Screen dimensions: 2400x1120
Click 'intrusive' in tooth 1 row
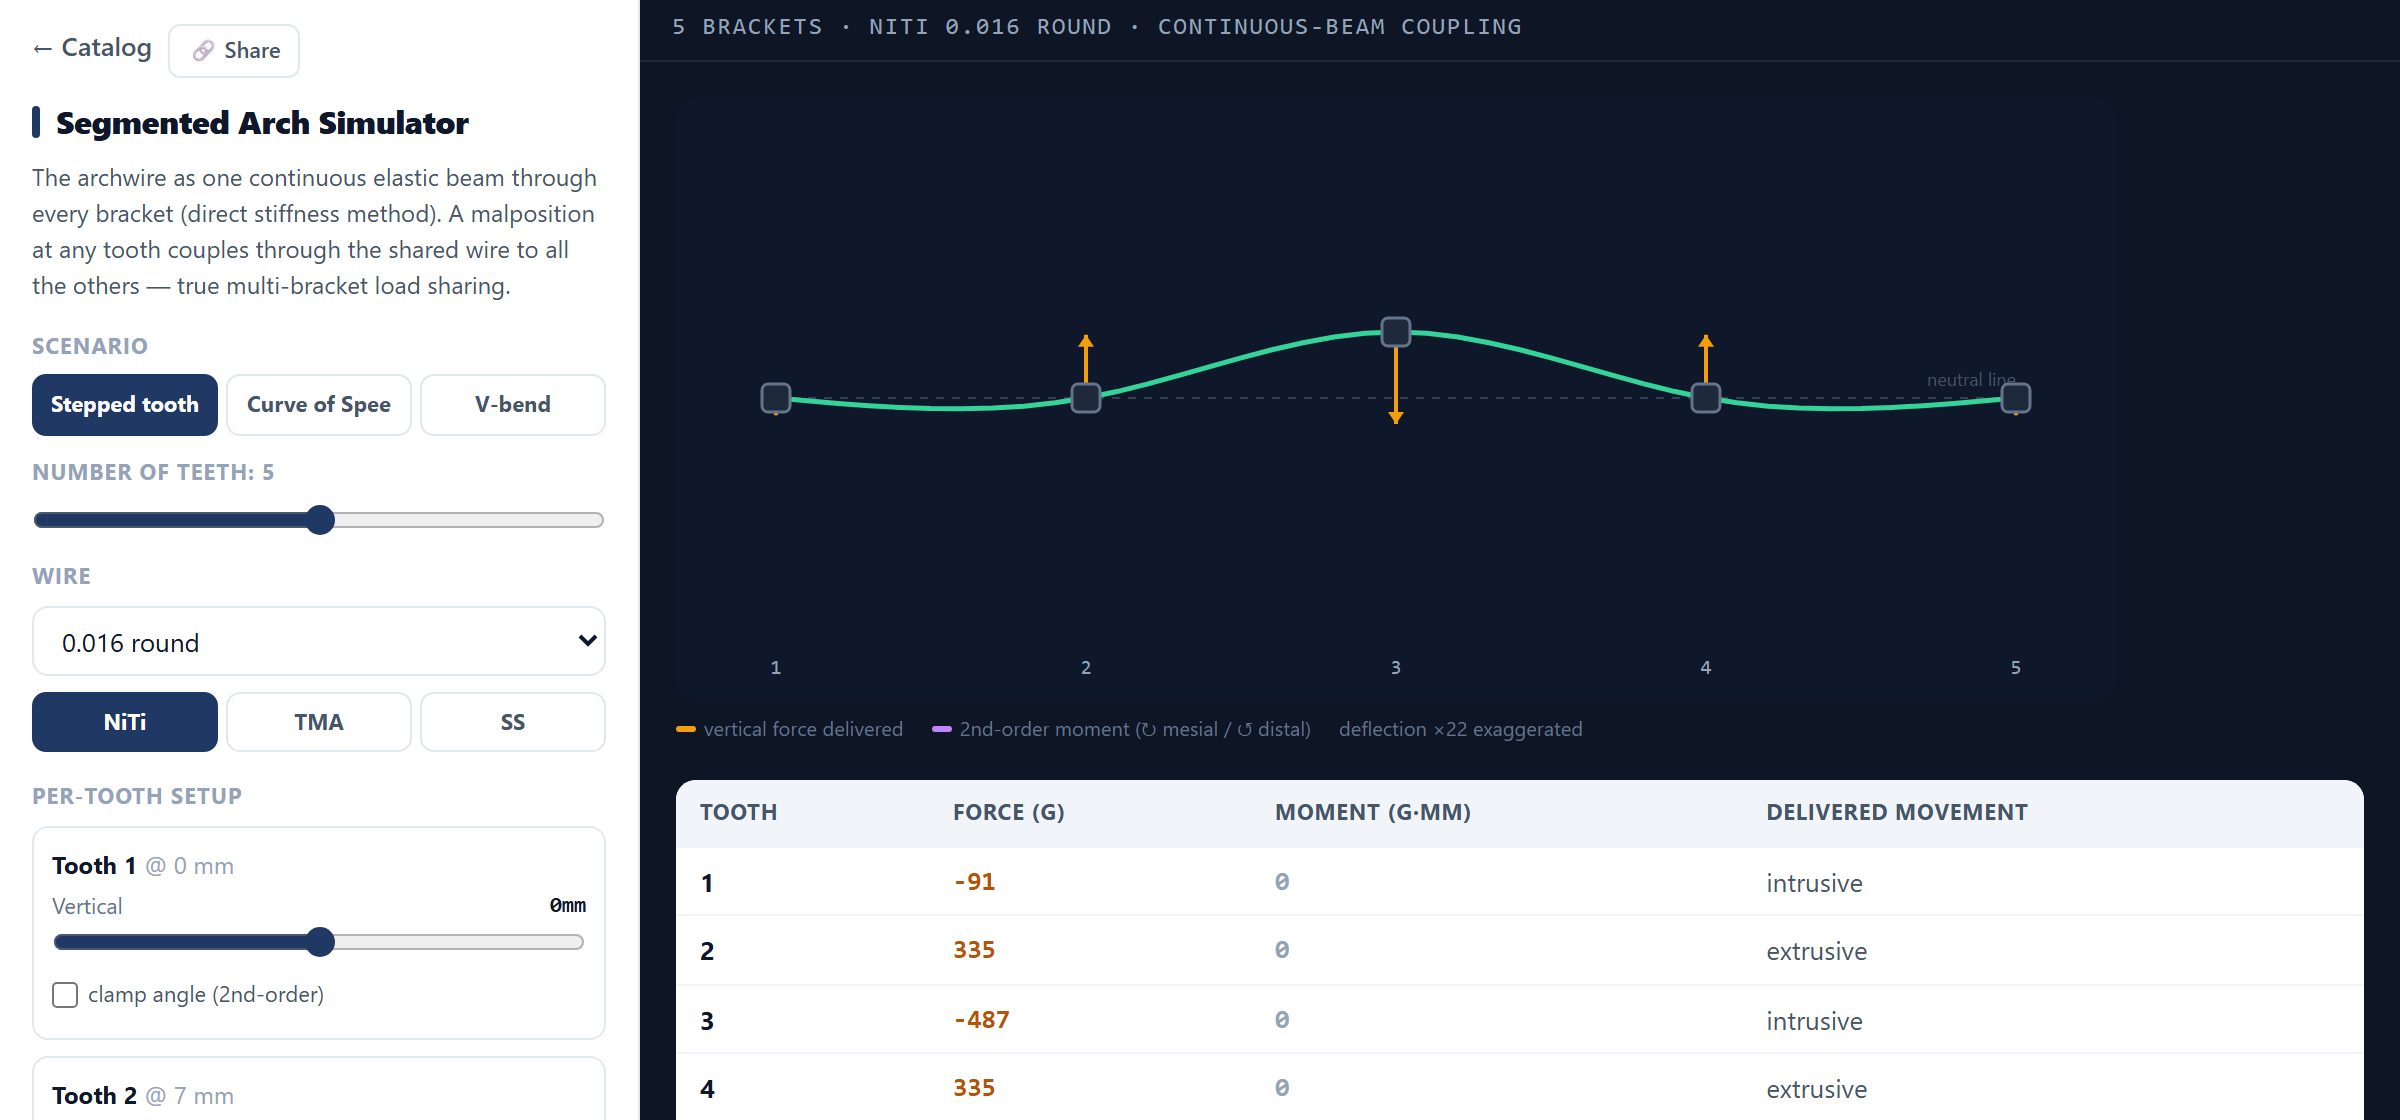coord(1814,884)
